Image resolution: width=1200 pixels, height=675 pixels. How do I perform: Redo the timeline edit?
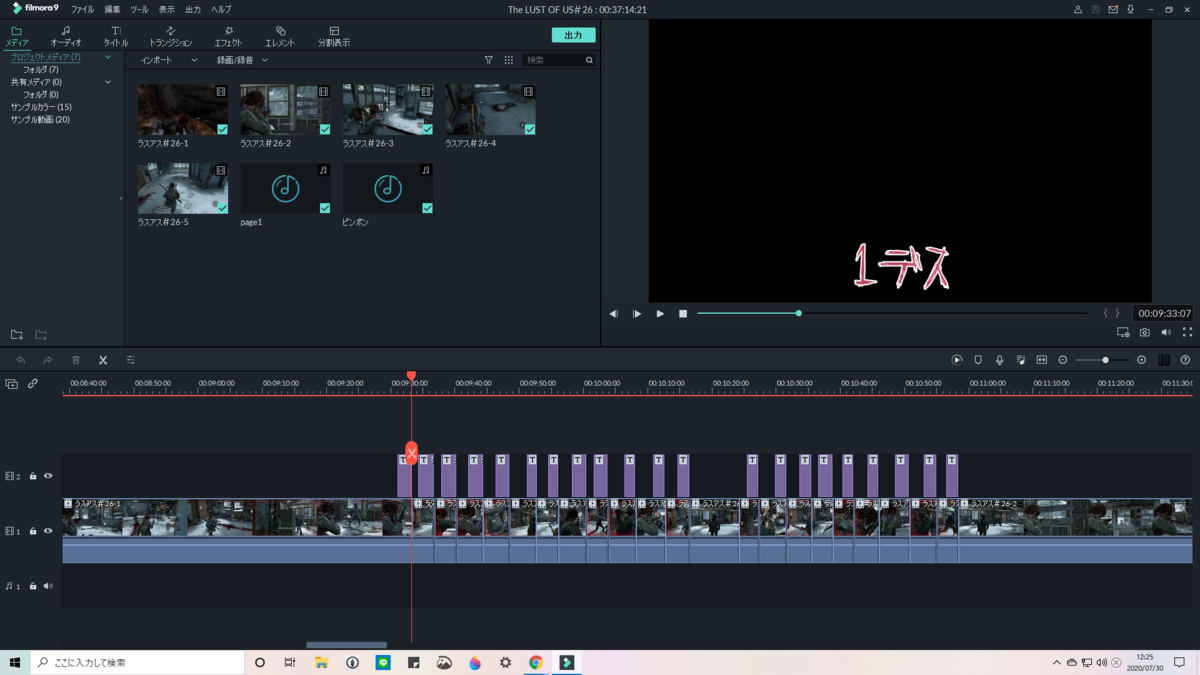(47, 360)
